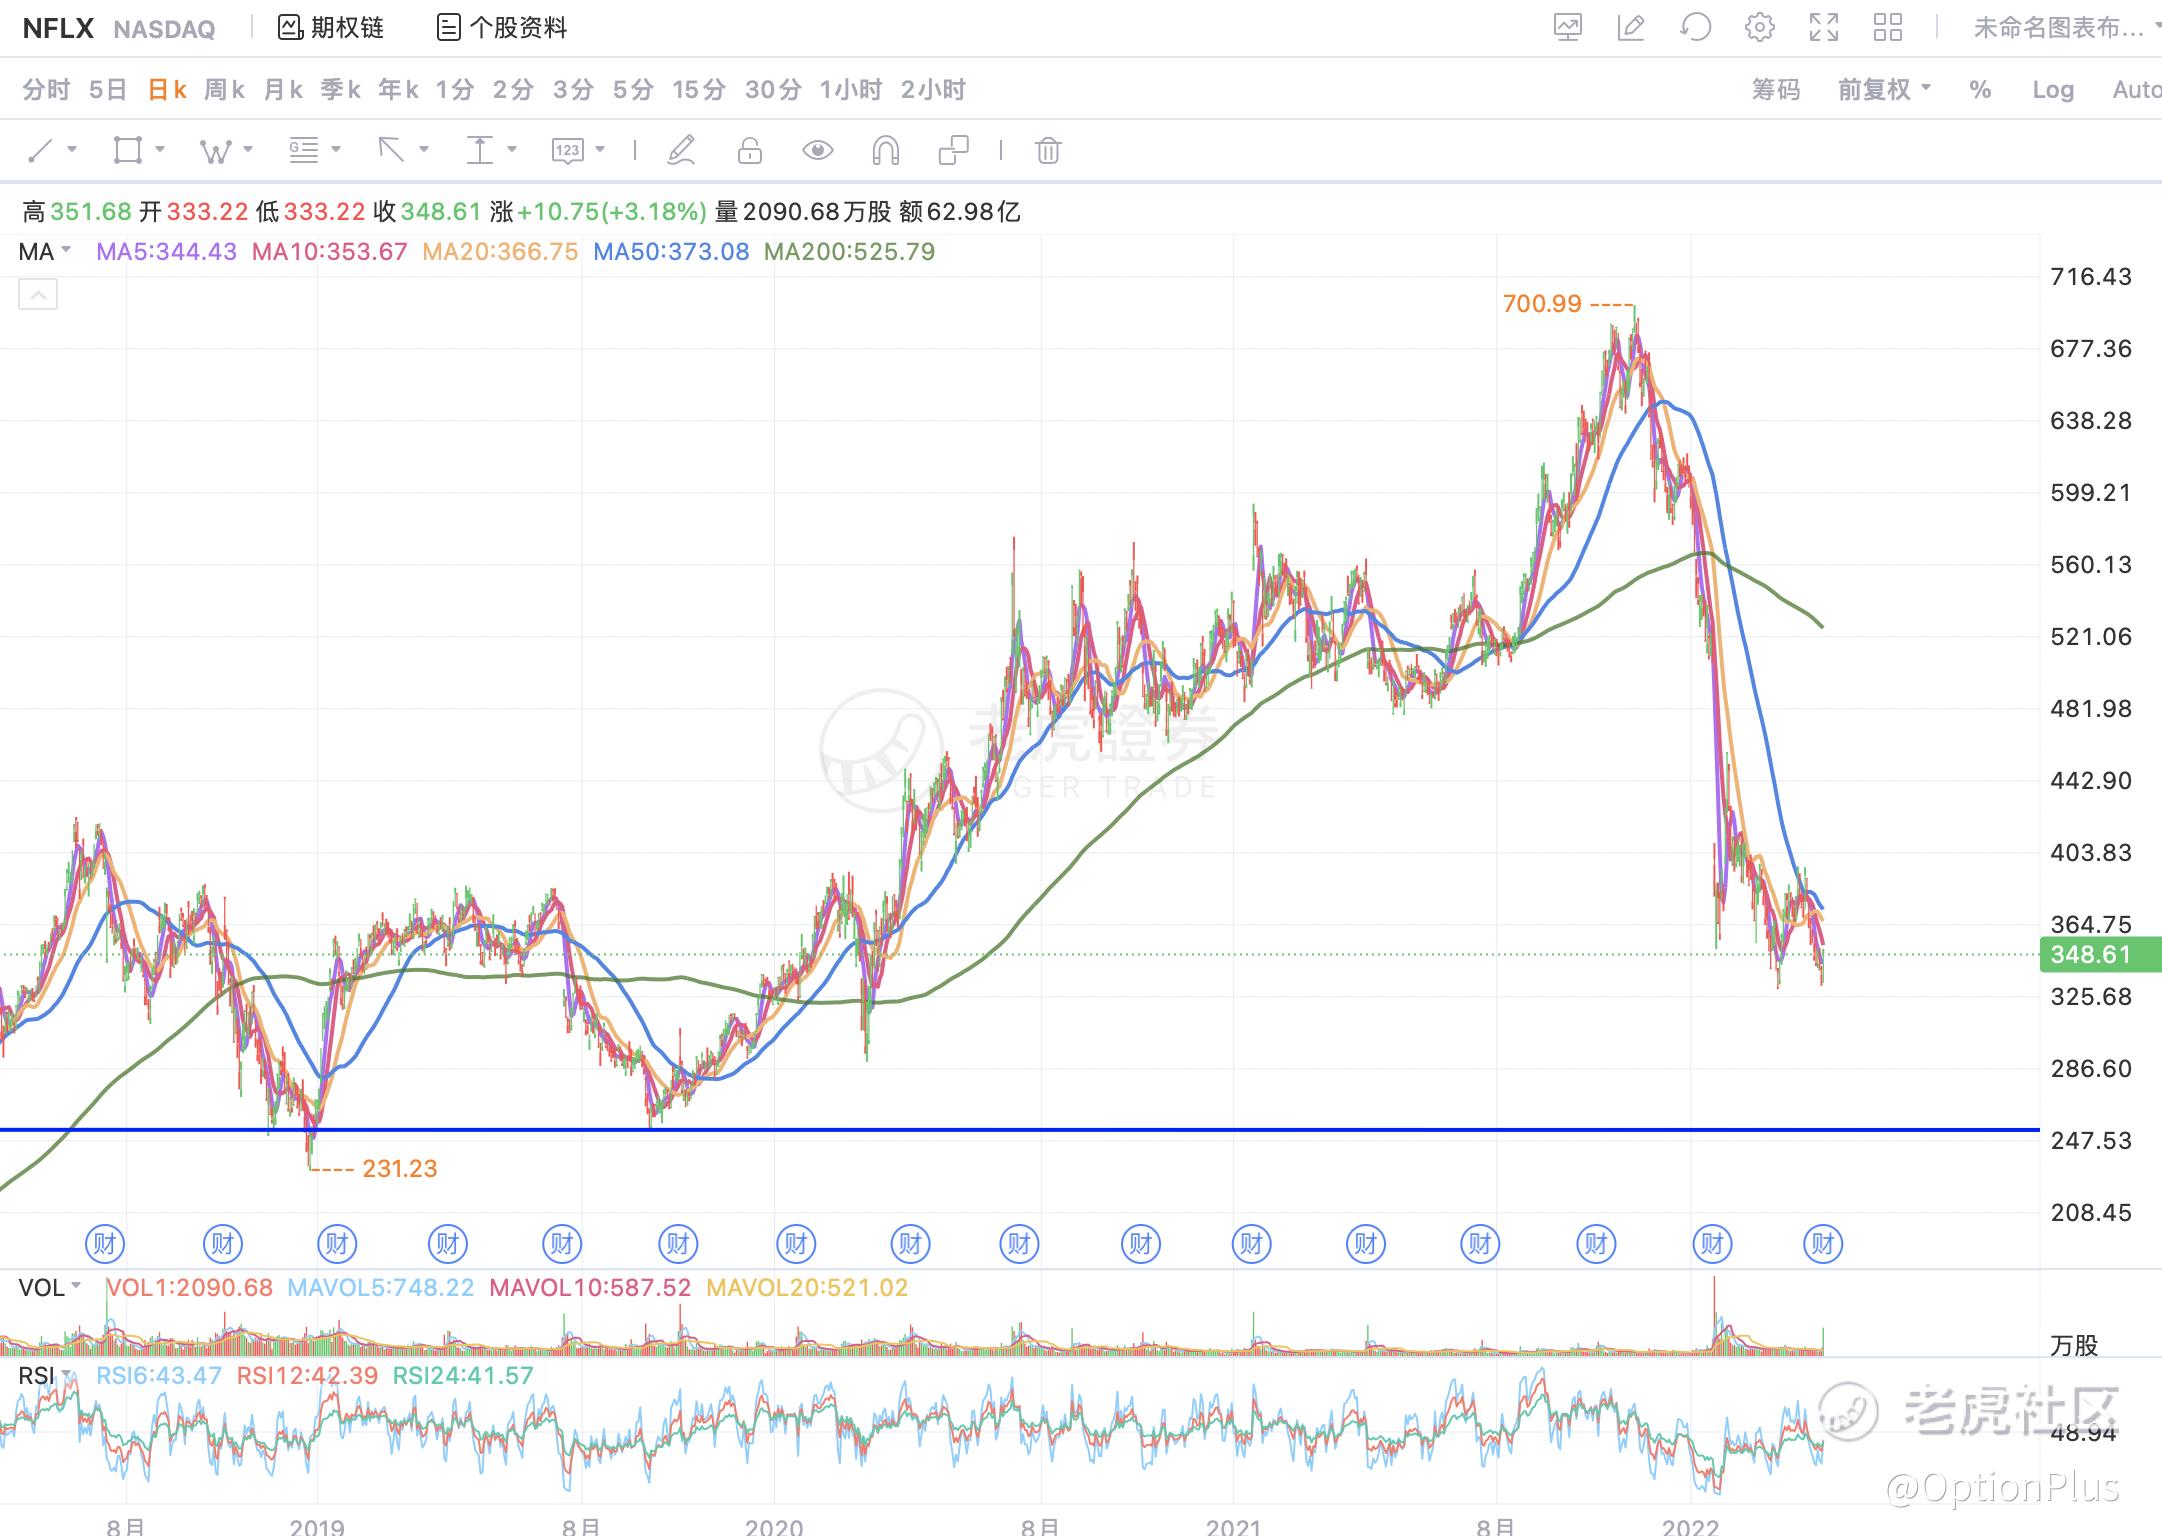Select the trend line drawing tool
Viewport: 2162px width, 1536px height.
pyautogui.click(x=41, y=151)
